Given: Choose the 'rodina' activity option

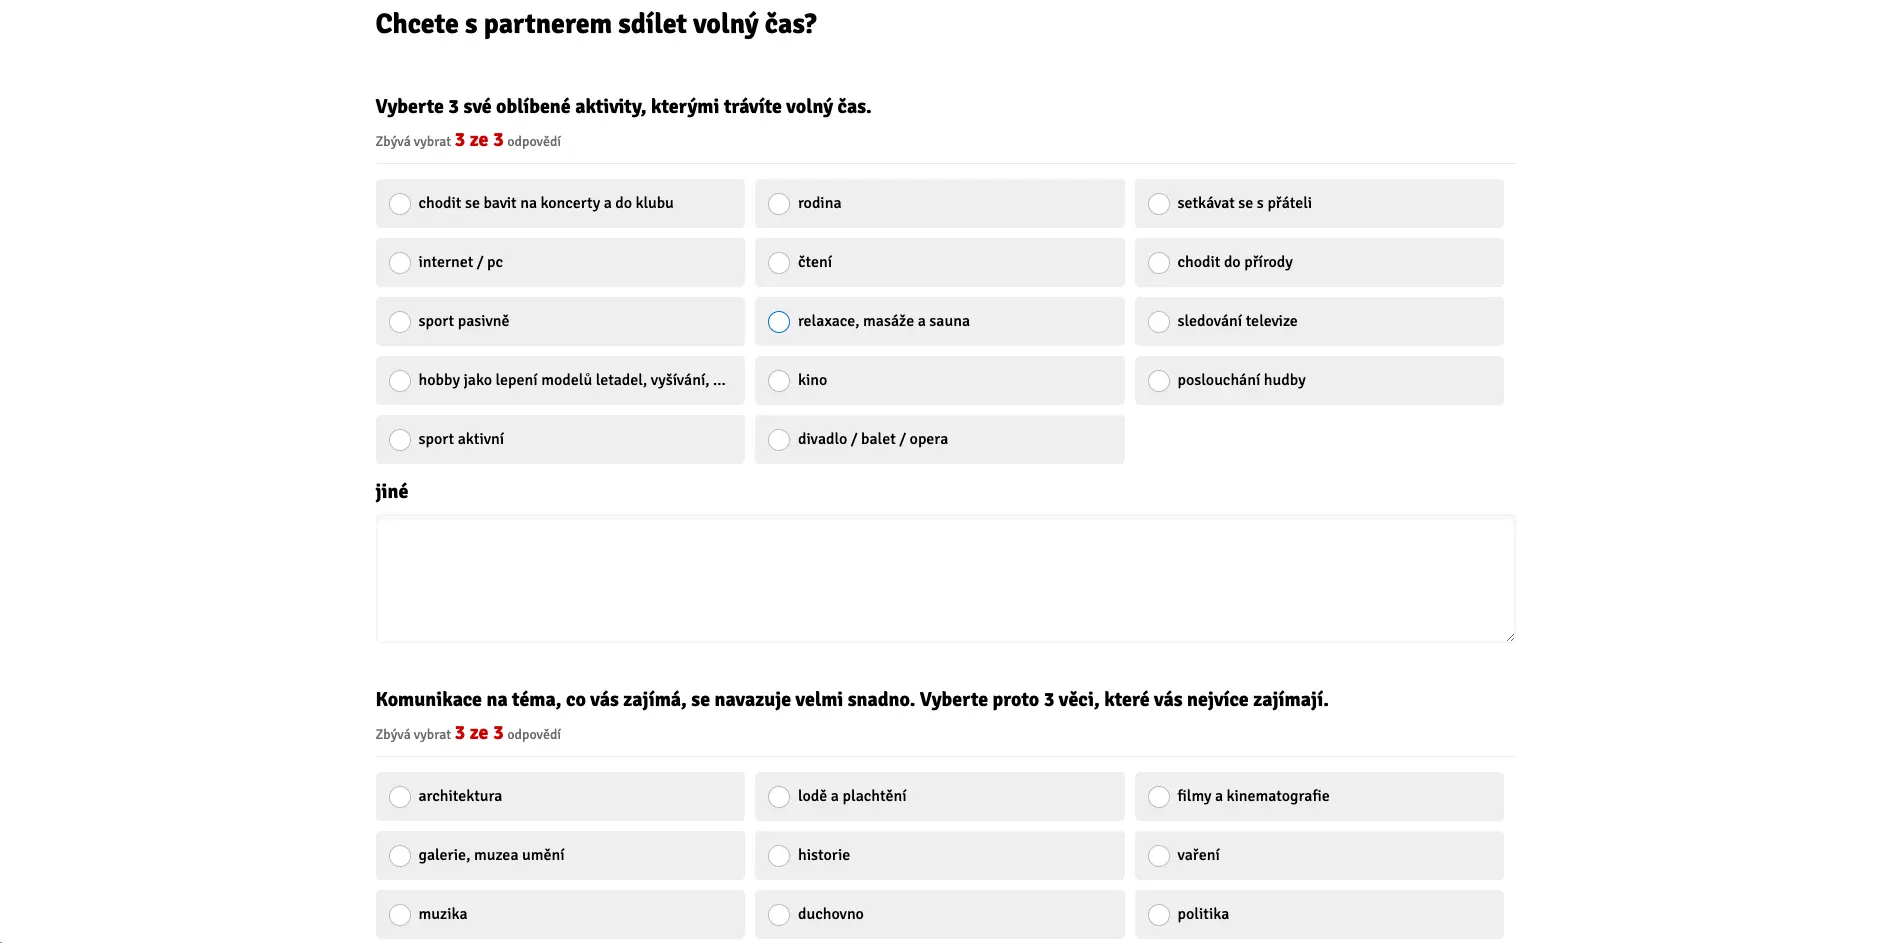Looking at the screenshot, I should click(939, 203).
